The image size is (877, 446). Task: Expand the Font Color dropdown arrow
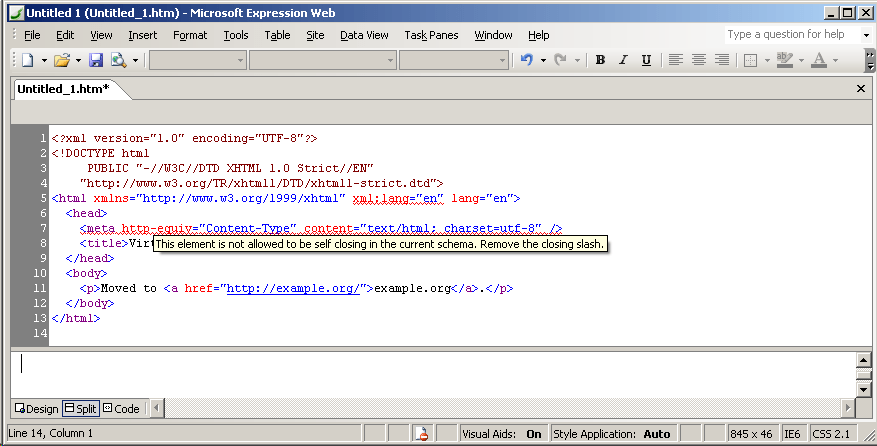tap(836, 60)
